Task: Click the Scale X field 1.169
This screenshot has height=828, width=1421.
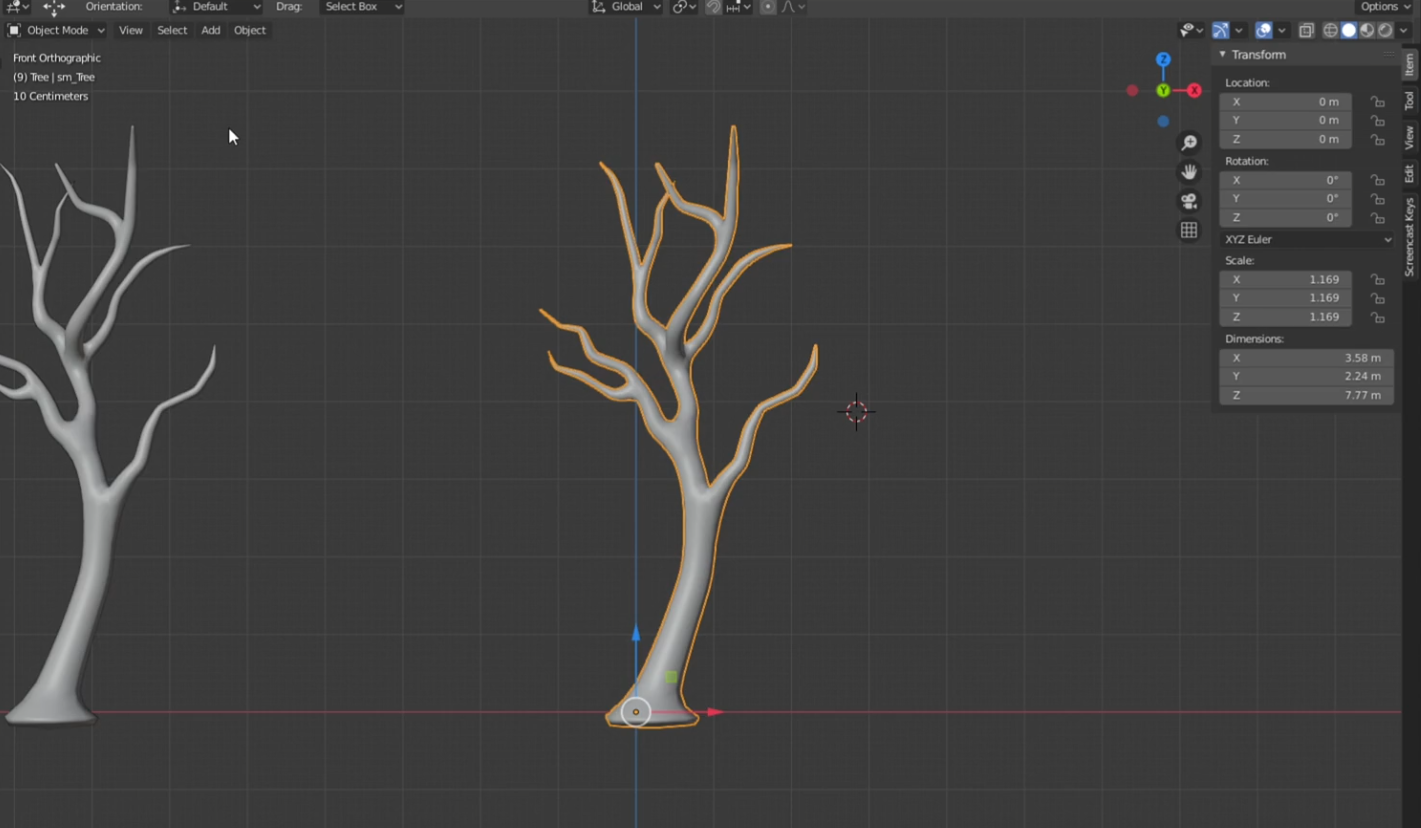Action: [x=1286, y=279]
